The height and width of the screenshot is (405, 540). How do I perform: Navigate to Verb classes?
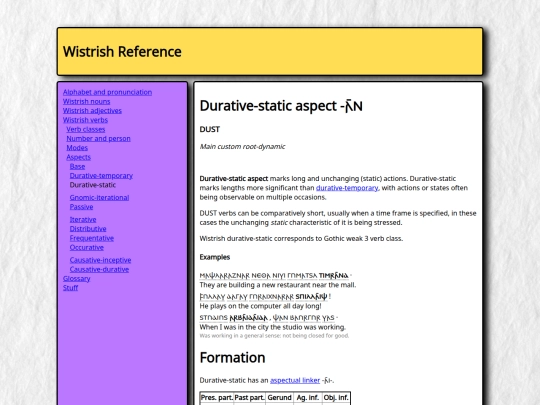coord(86,129)
